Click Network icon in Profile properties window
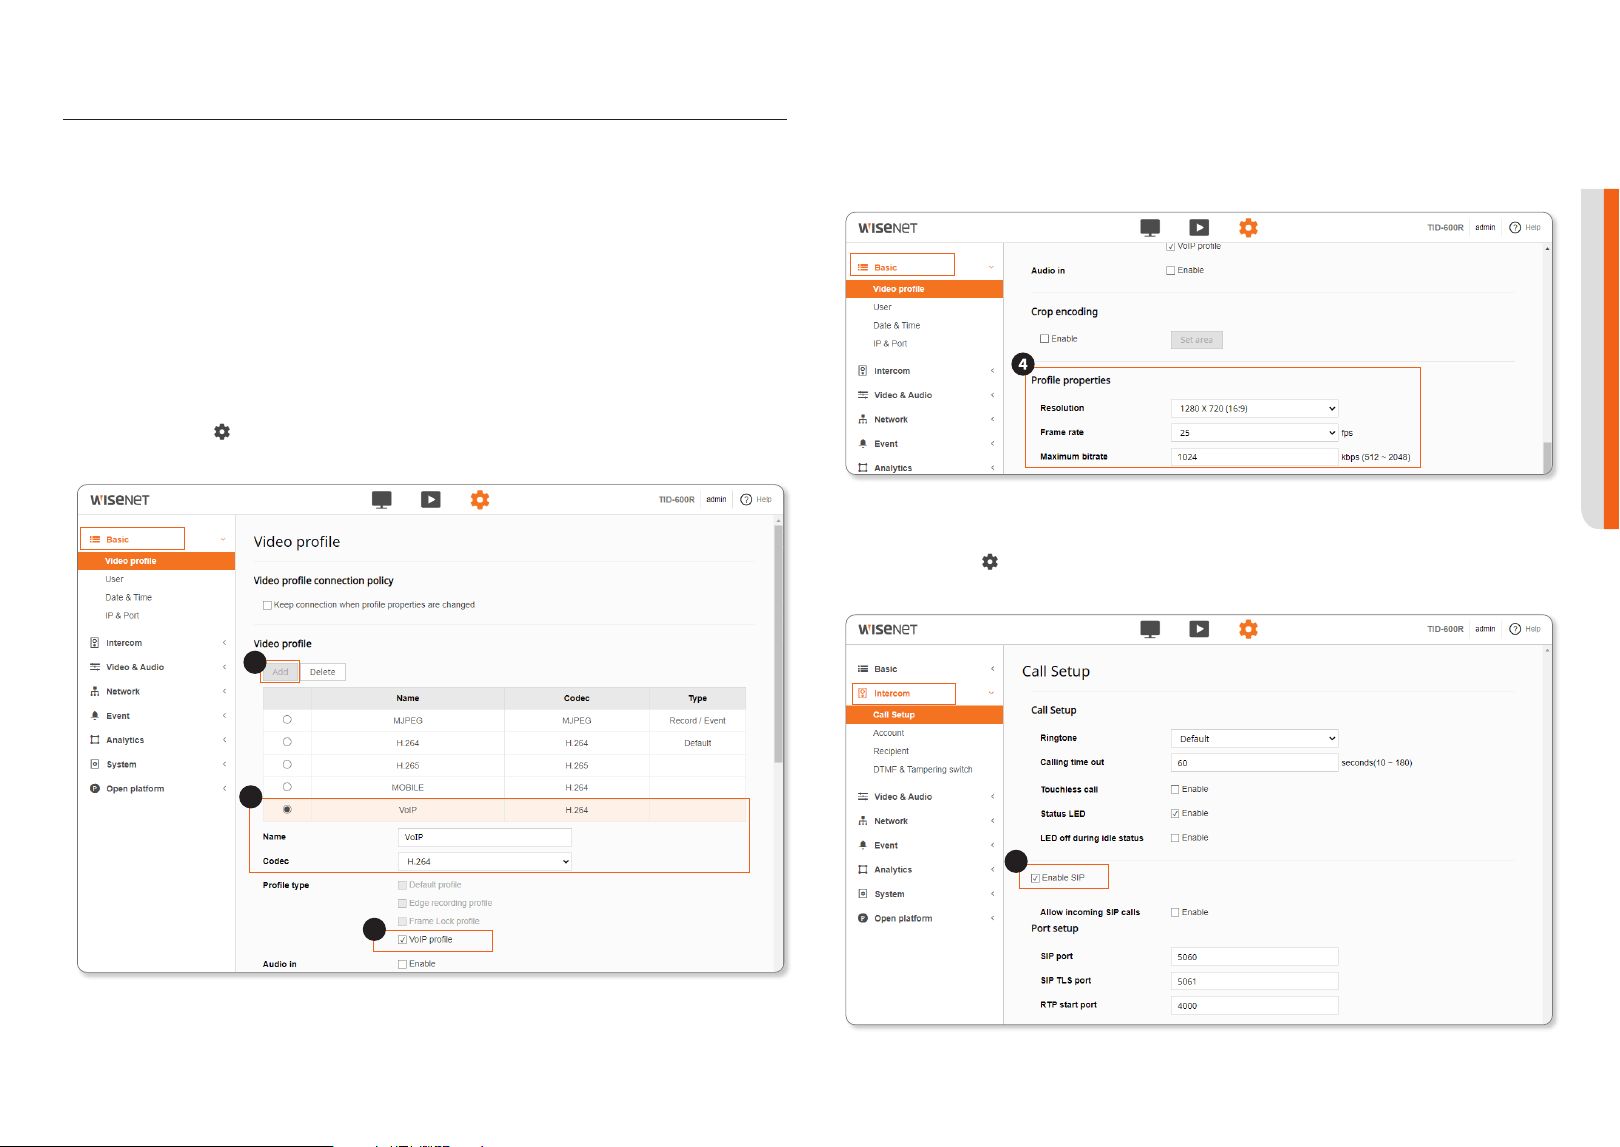The width and height of the screenshot is (1620, 1147). click(x=863, y=419)
